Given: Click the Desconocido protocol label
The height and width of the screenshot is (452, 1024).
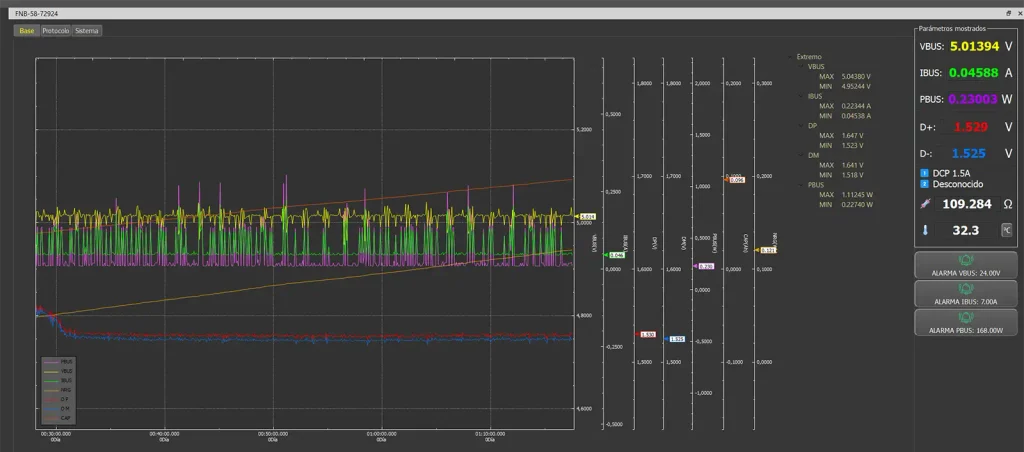Looking at the screenshot, I should 957,184.
